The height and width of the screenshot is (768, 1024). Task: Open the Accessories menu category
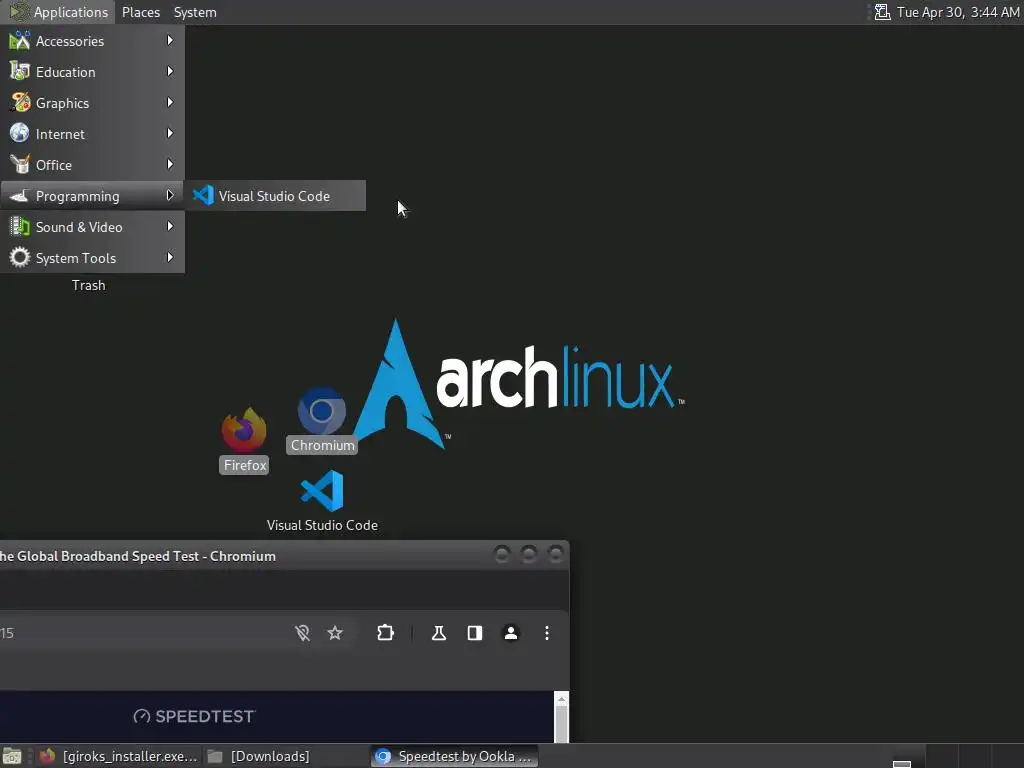(92, 41)
